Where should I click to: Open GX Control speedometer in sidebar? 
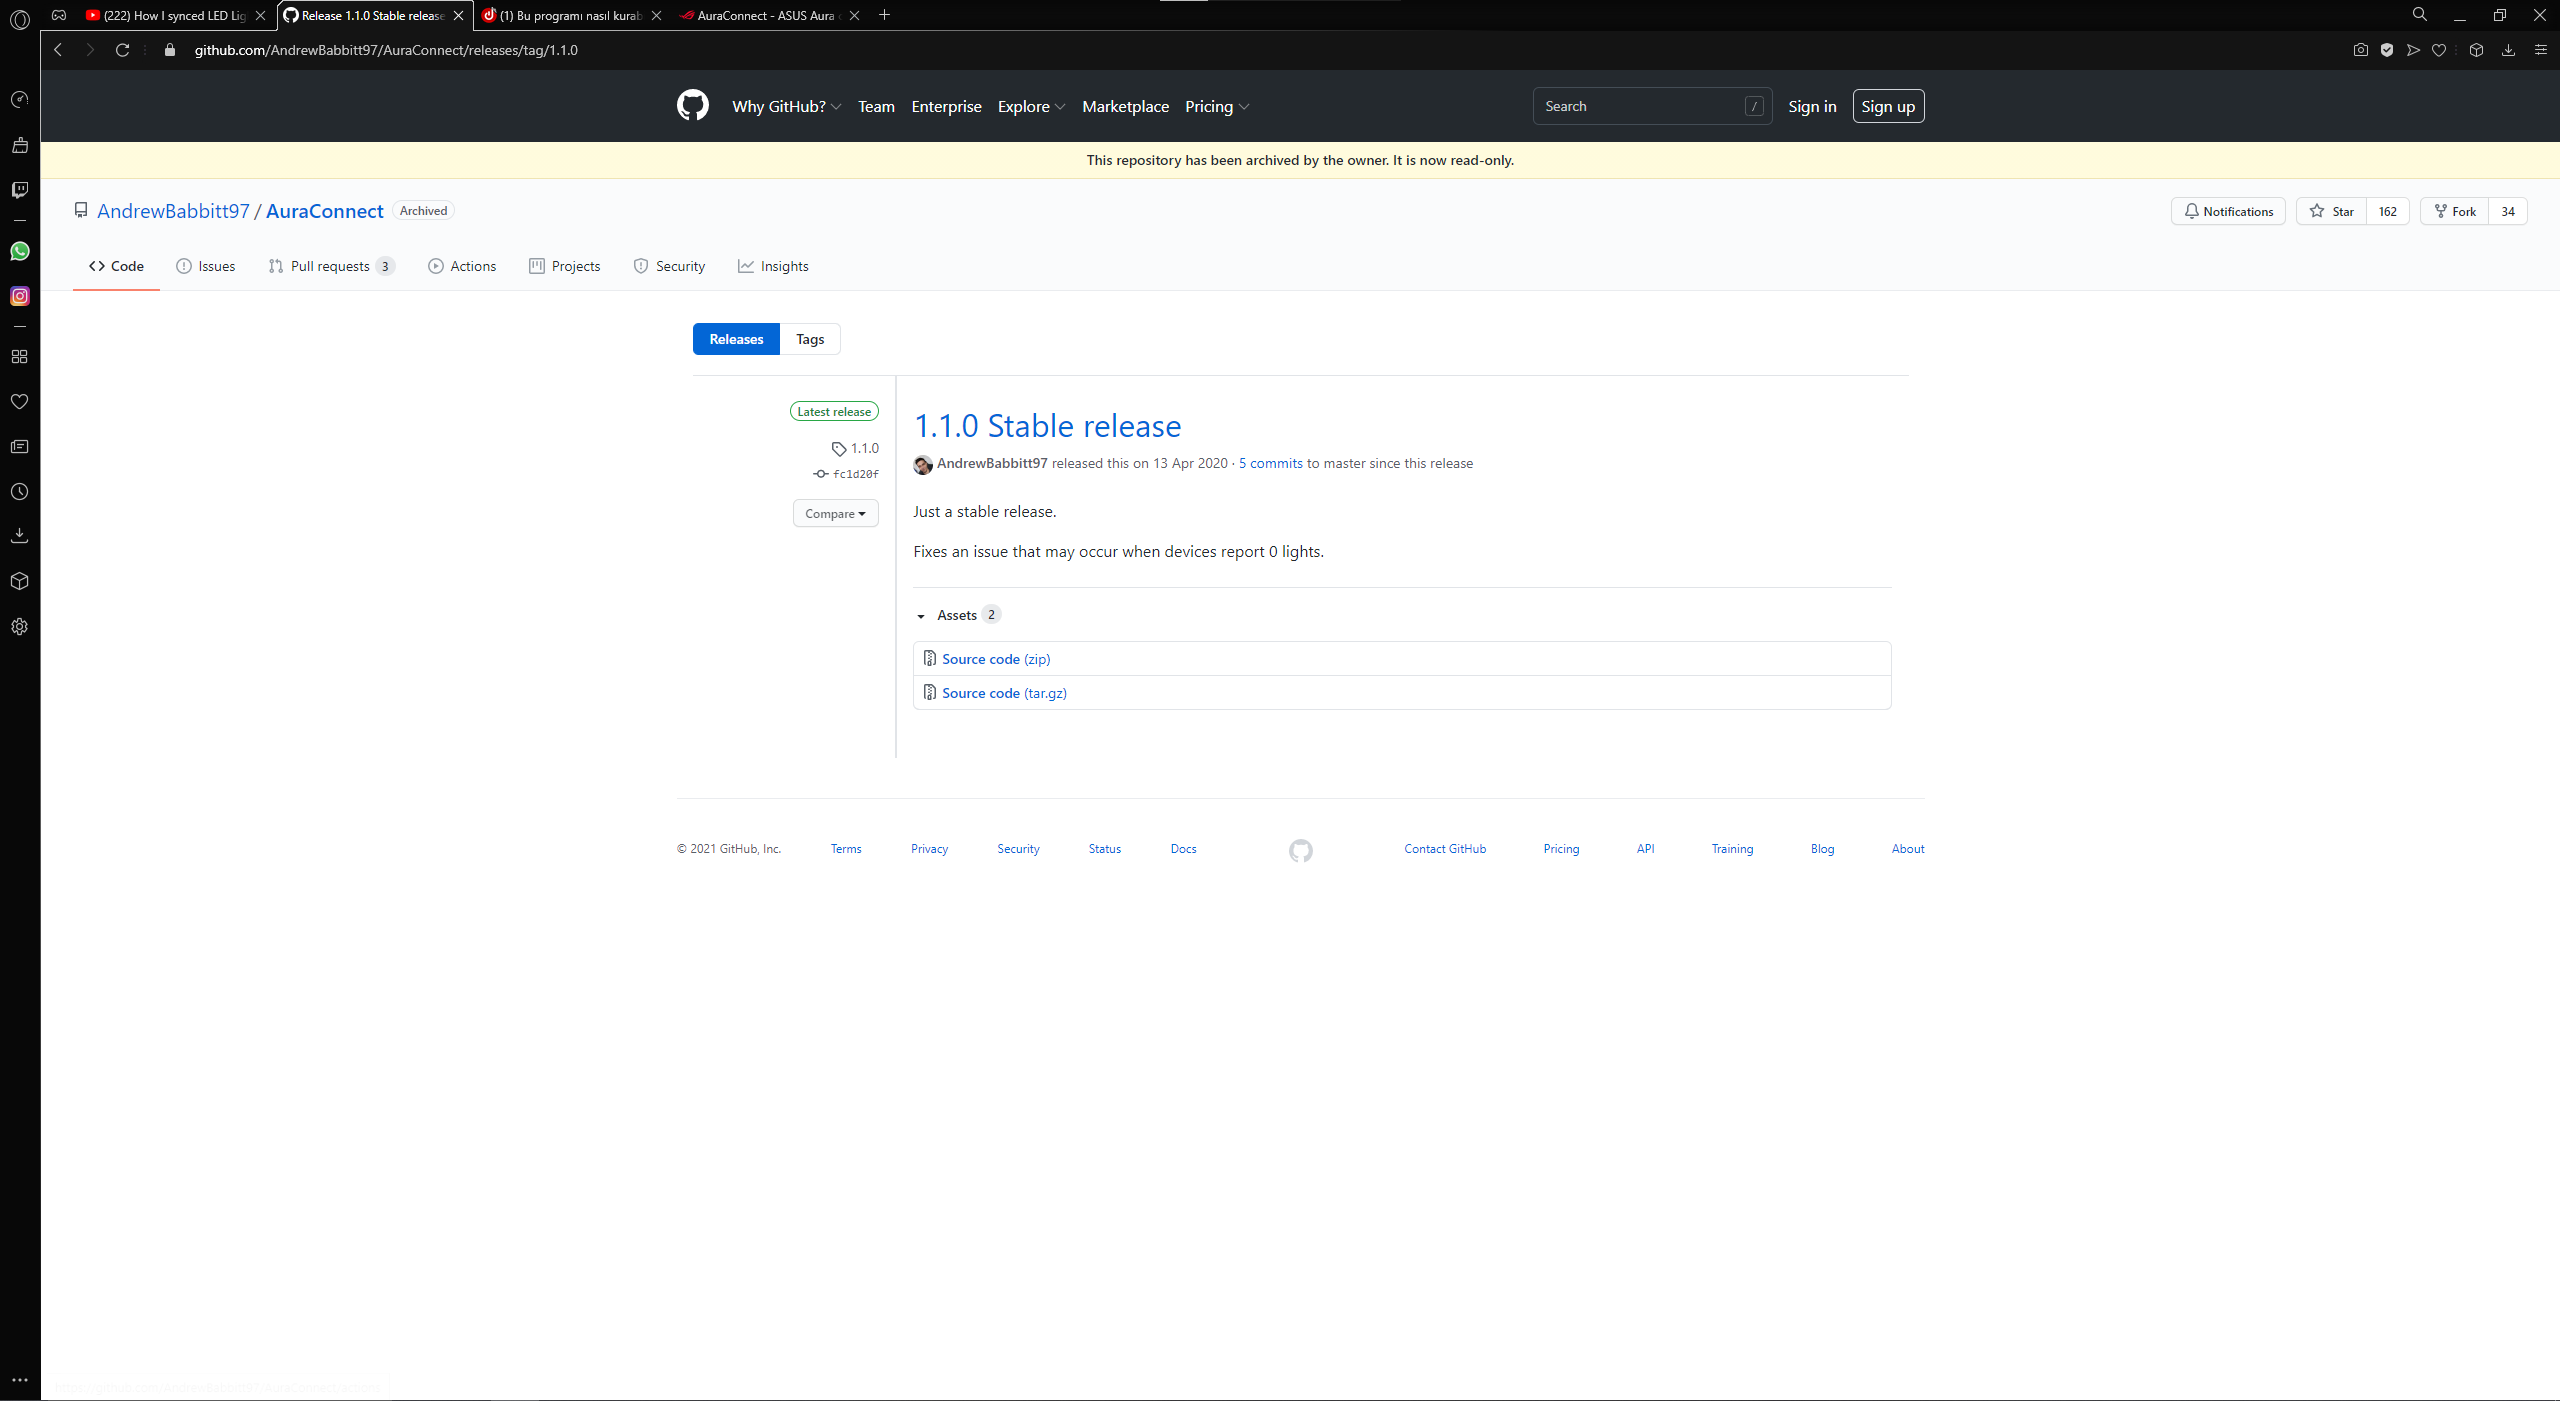tap(20, 99)
